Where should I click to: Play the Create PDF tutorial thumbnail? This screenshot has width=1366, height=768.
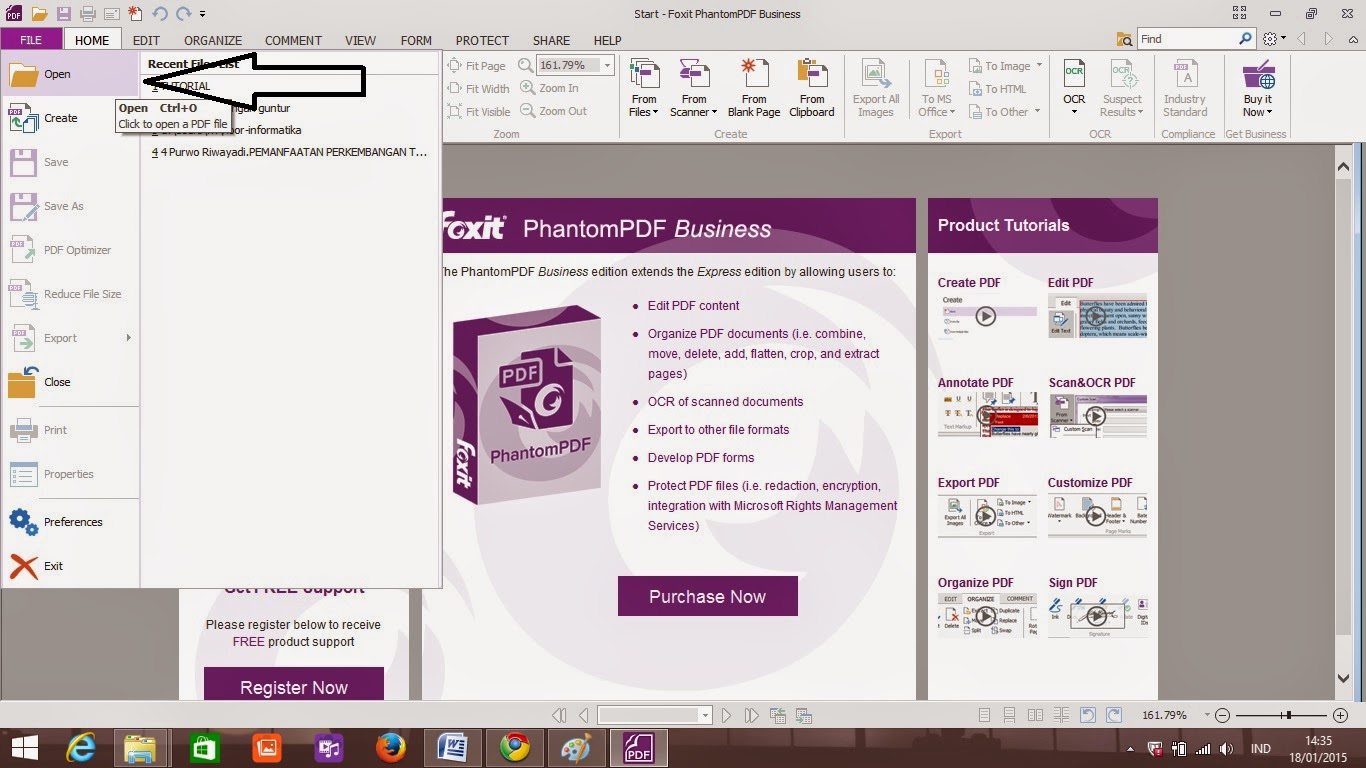987,316
